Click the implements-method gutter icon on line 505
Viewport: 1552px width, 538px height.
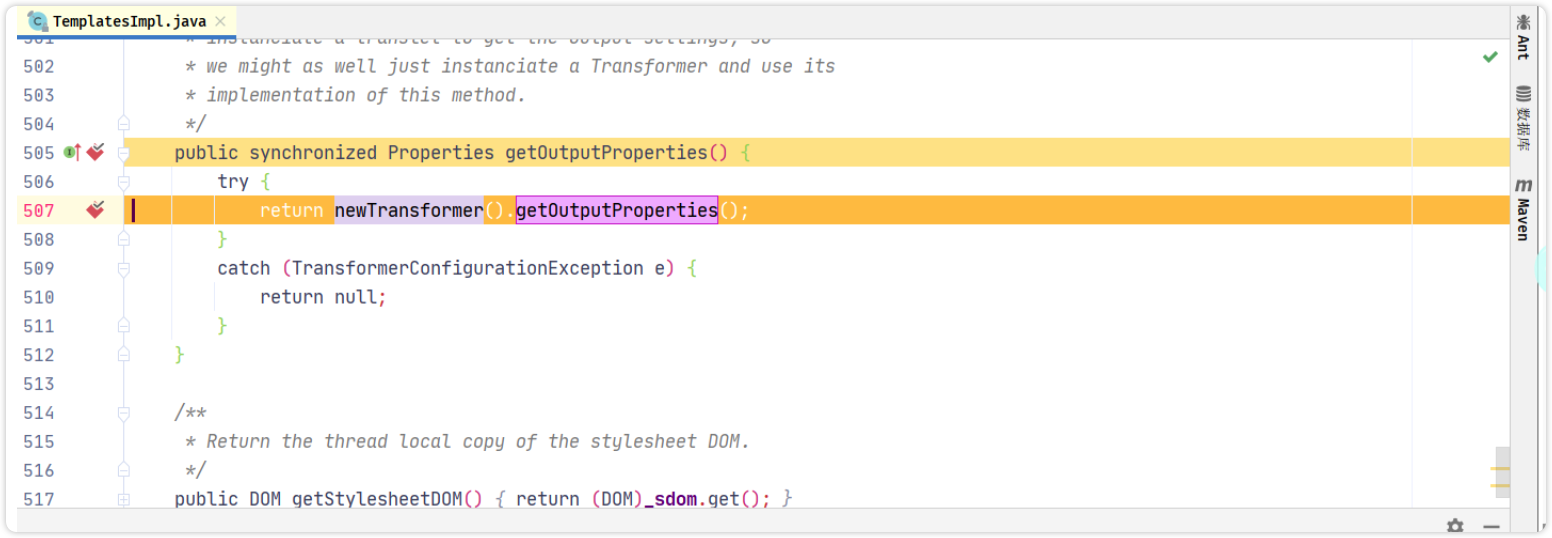(x=71, y=153)
